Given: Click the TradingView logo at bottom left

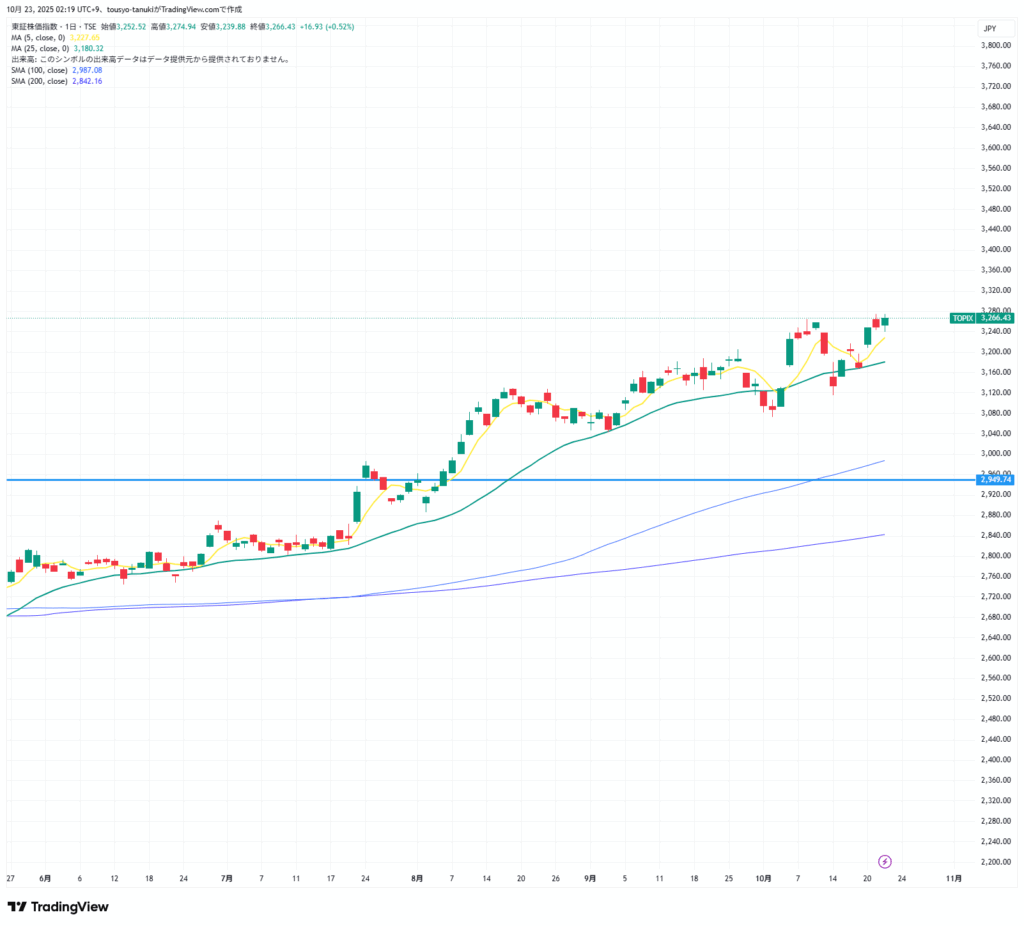Looking at the screenshot, I should 58,906.
